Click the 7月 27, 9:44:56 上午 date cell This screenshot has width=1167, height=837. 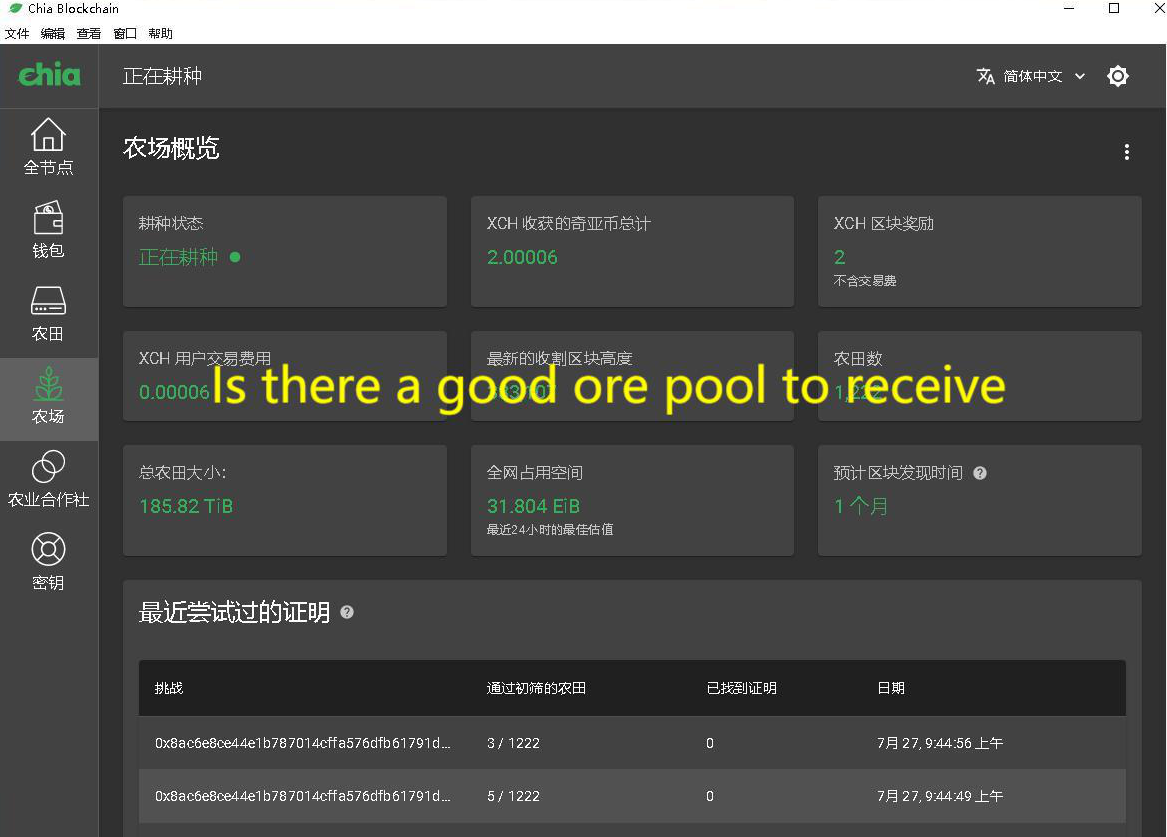point(940,743)
